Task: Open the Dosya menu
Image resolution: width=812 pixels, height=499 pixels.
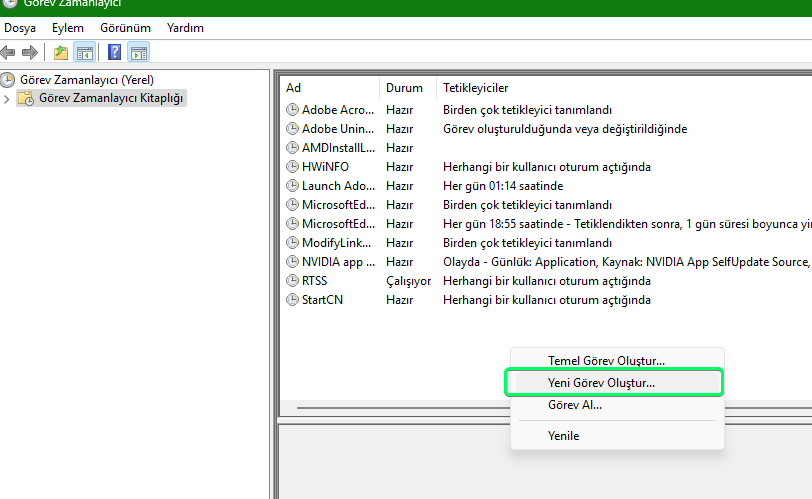Action: [20, 28]
